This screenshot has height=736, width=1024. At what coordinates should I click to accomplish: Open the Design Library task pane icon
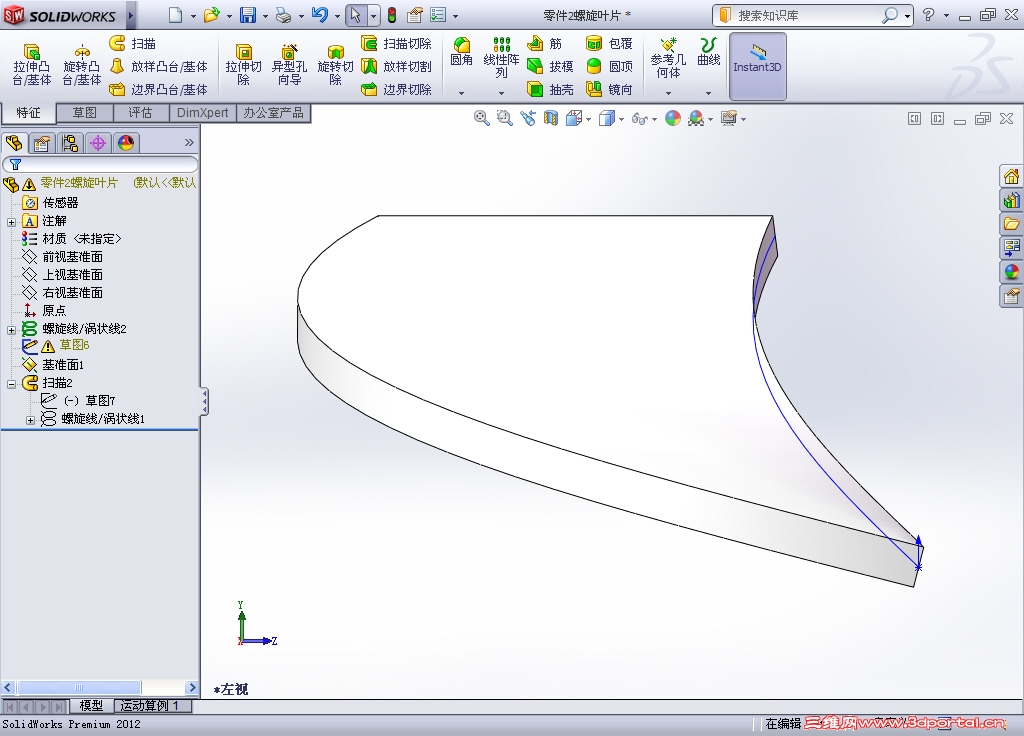tap(1012, 200)
